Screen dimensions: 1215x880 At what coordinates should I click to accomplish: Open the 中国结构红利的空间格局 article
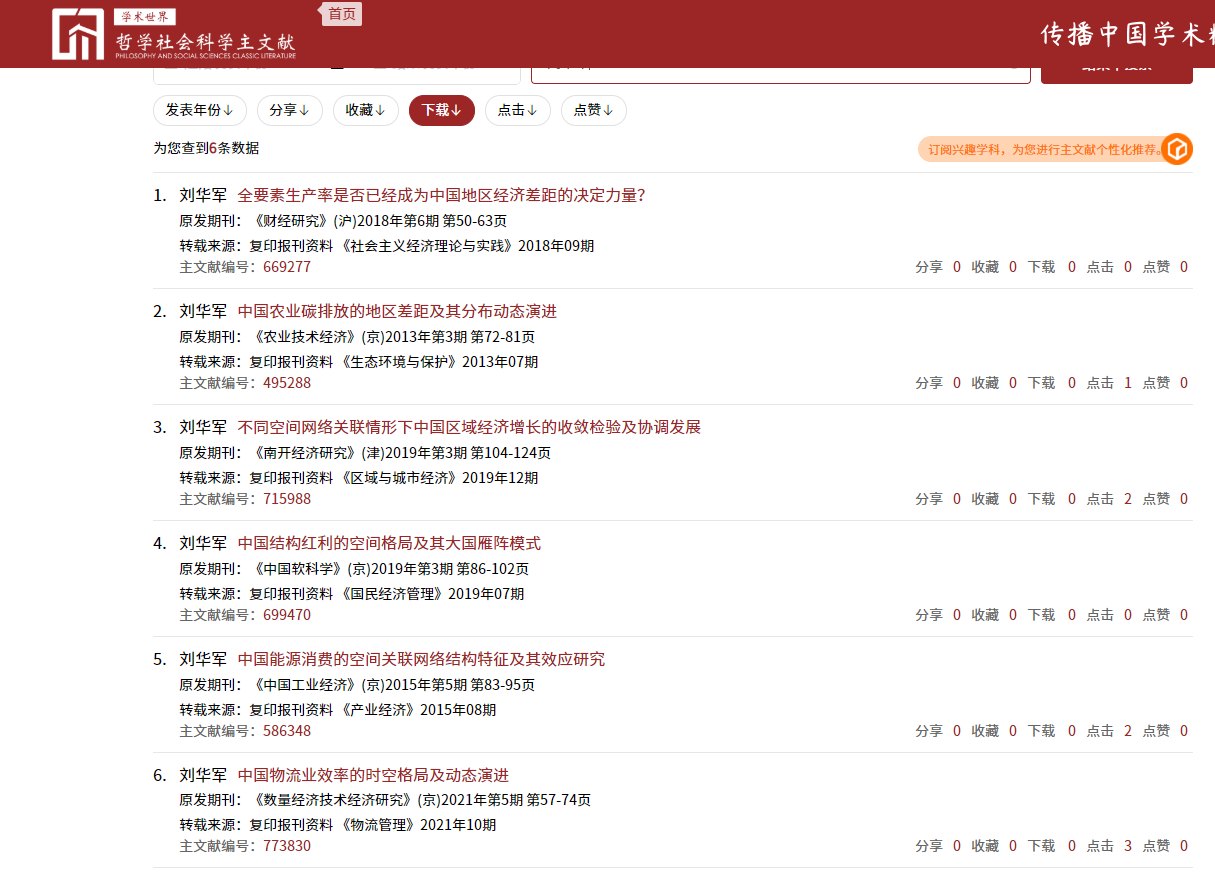pyautogui.click(x=389, y=543)
